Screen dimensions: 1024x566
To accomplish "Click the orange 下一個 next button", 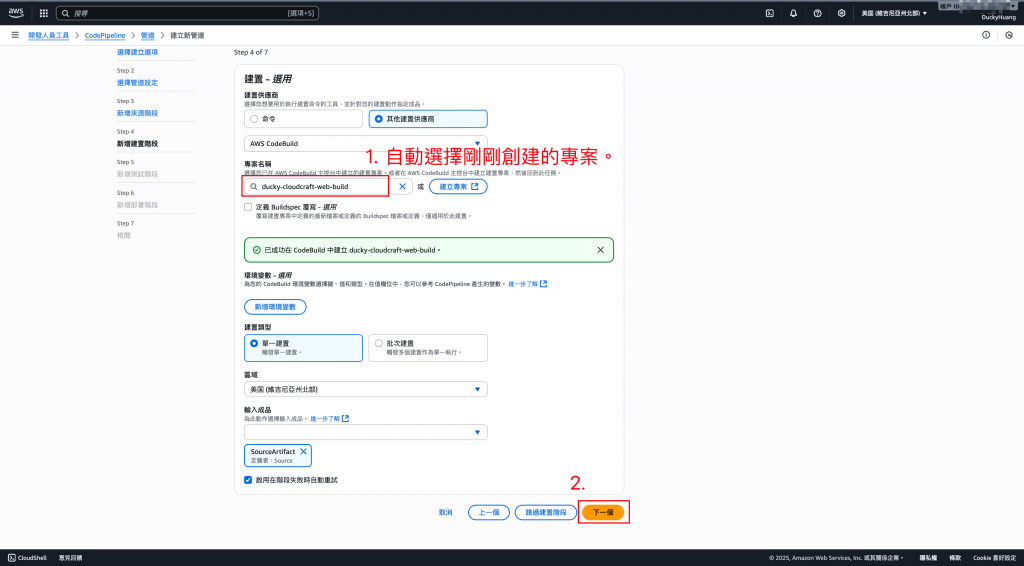I will tap(603, 512).
